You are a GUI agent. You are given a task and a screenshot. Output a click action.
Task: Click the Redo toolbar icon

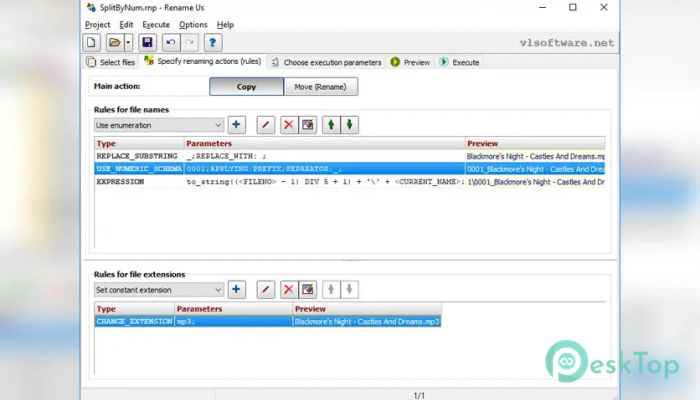click(189, 43)
